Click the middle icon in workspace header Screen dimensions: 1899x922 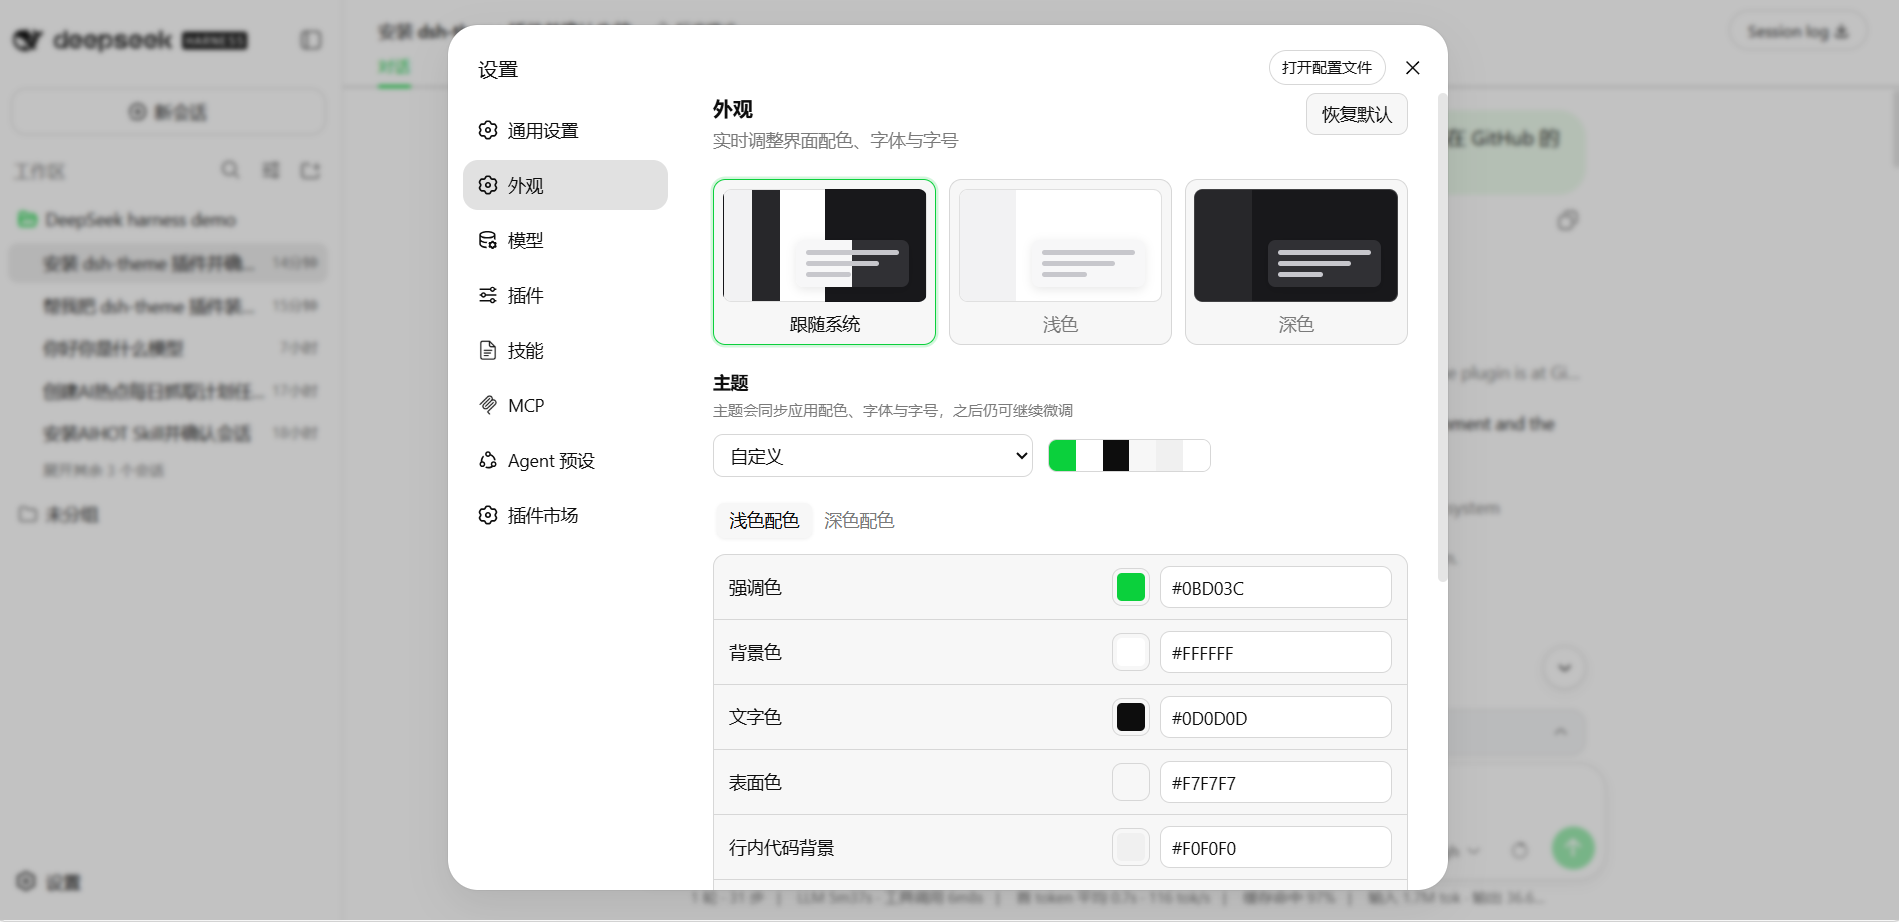pos(270,170)
